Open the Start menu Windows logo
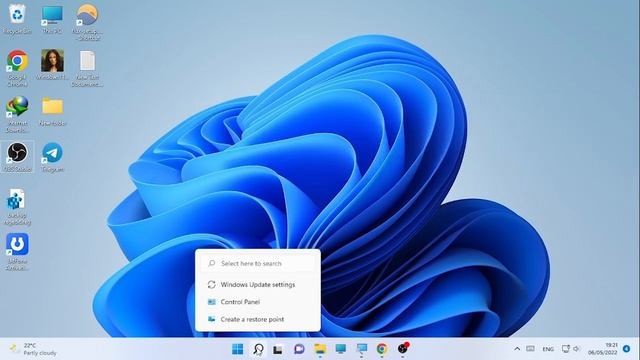The width and height of the screenshot is (640, 360). tap(238, 349)
